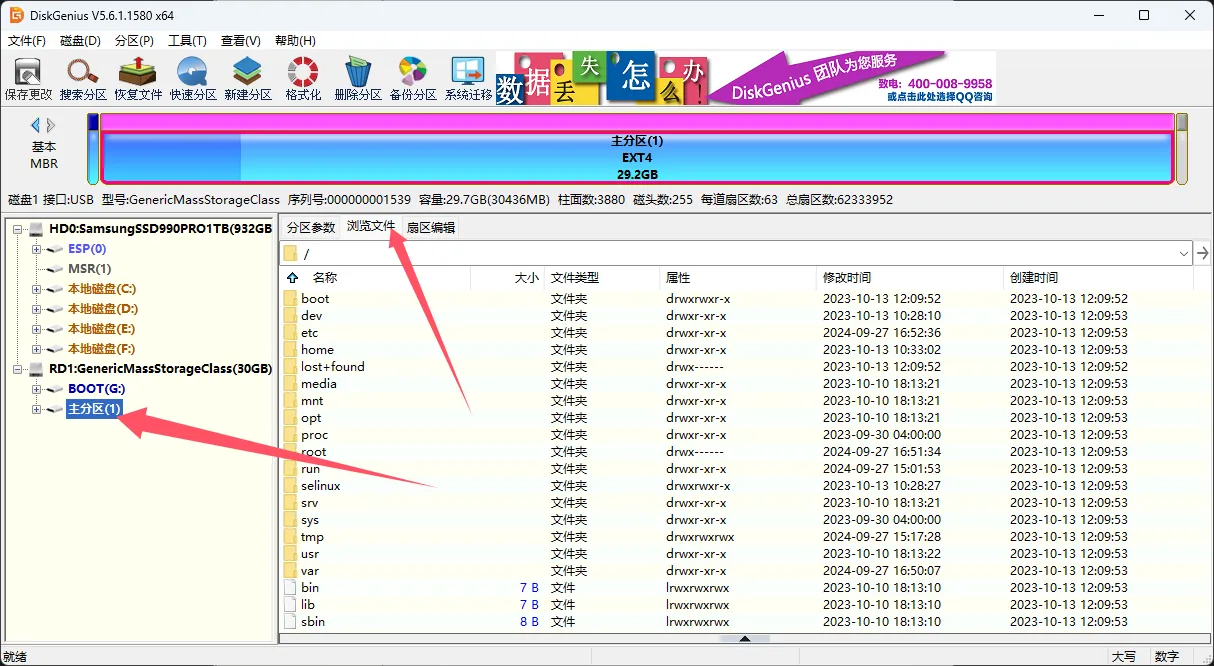Screen dimensions: 1214x666
Task: Switch to the 分区参数 tab
Action: [x=311, y=227]
